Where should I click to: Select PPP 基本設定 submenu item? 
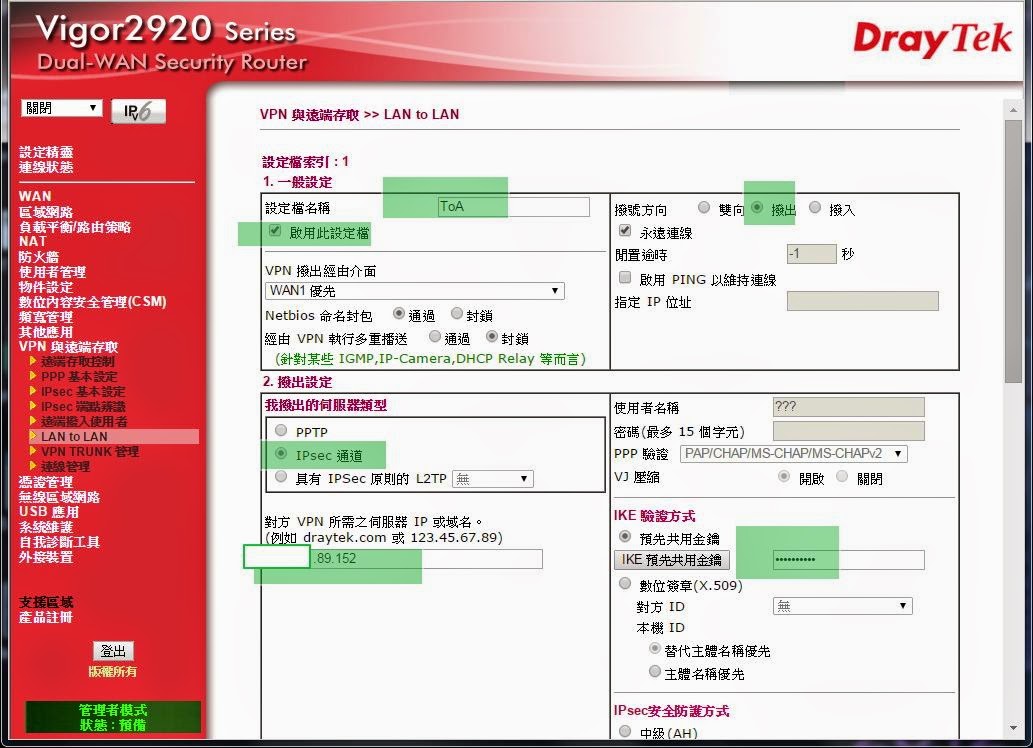click(x=79, y=376)
